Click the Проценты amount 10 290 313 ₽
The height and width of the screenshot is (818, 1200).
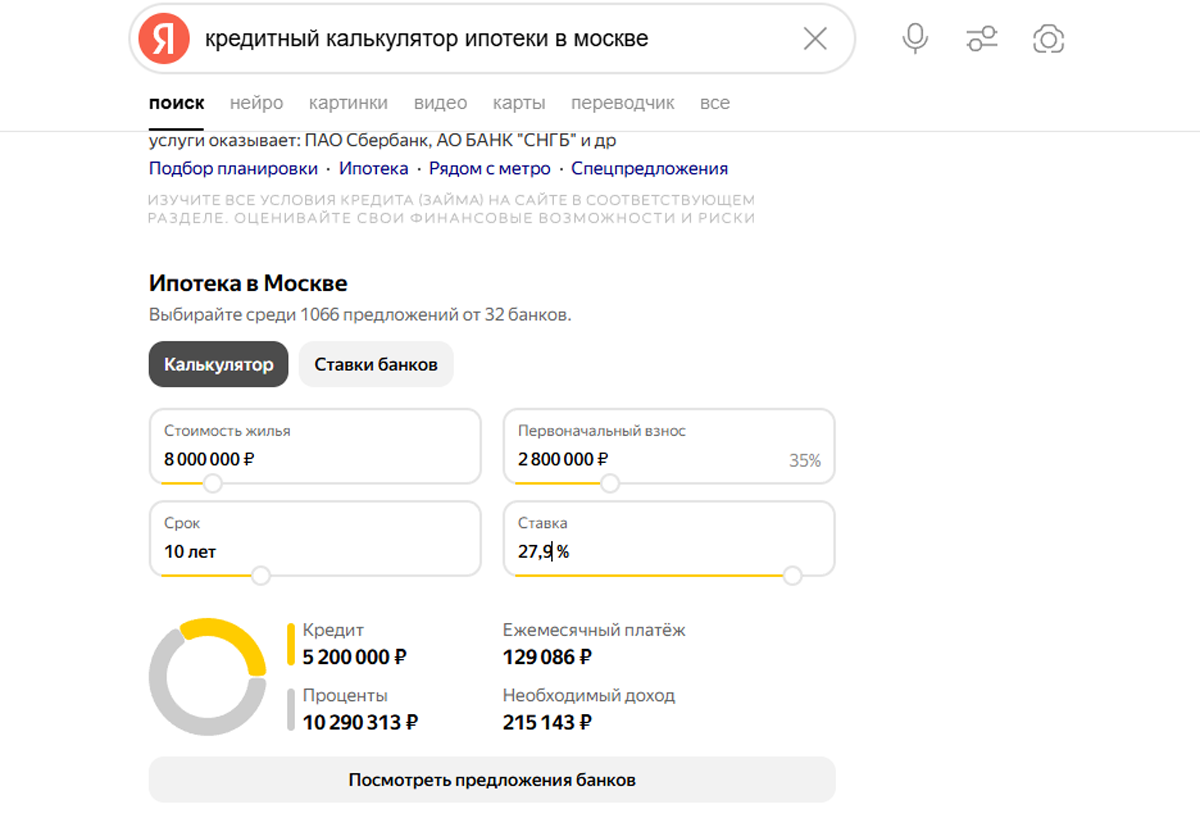coord(360,722)
